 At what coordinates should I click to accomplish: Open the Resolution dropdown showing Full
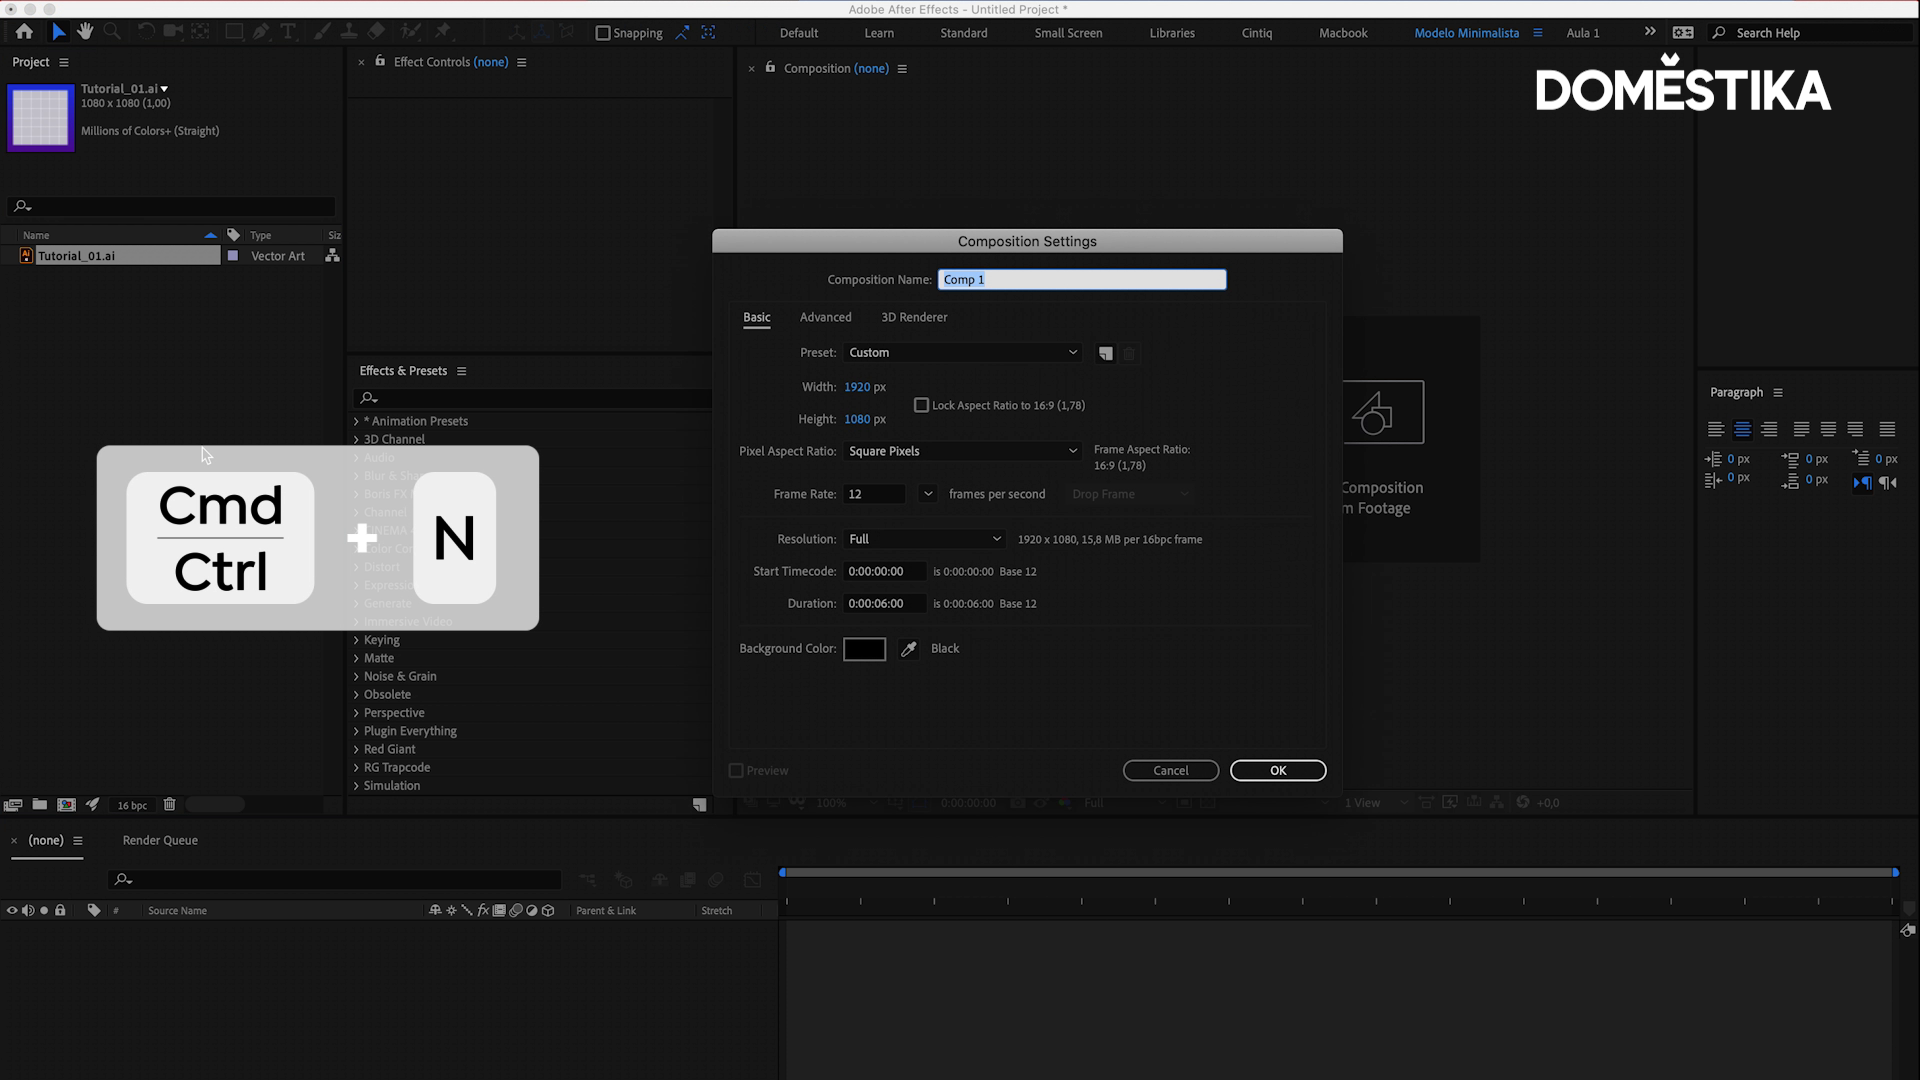point(924,539)
